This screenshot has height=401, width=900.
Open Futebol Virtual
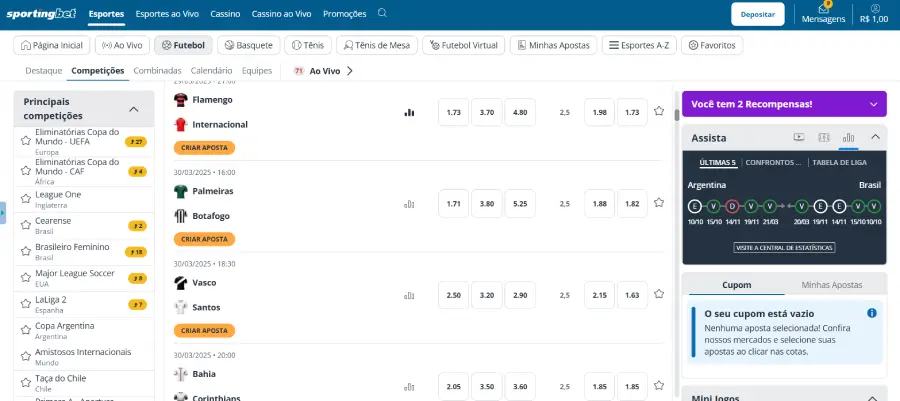coord(463,45)
